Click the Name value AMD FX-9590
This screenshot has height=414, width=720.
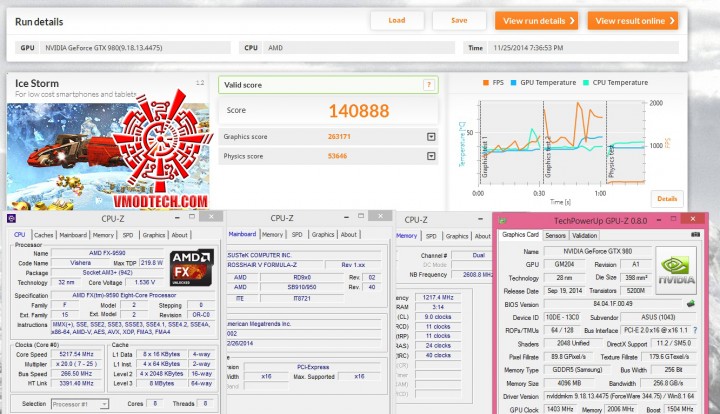[107, 253]
